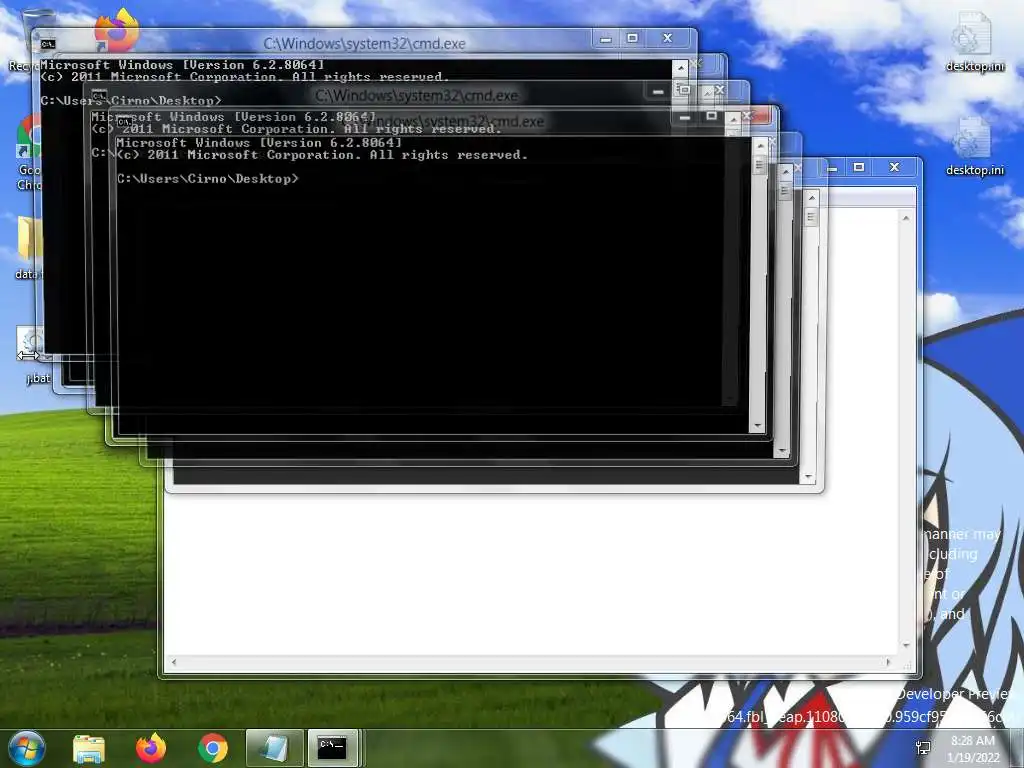Open system menu icon of second cmd window
Screen dimensions: 1024x768
pos(99,95)
